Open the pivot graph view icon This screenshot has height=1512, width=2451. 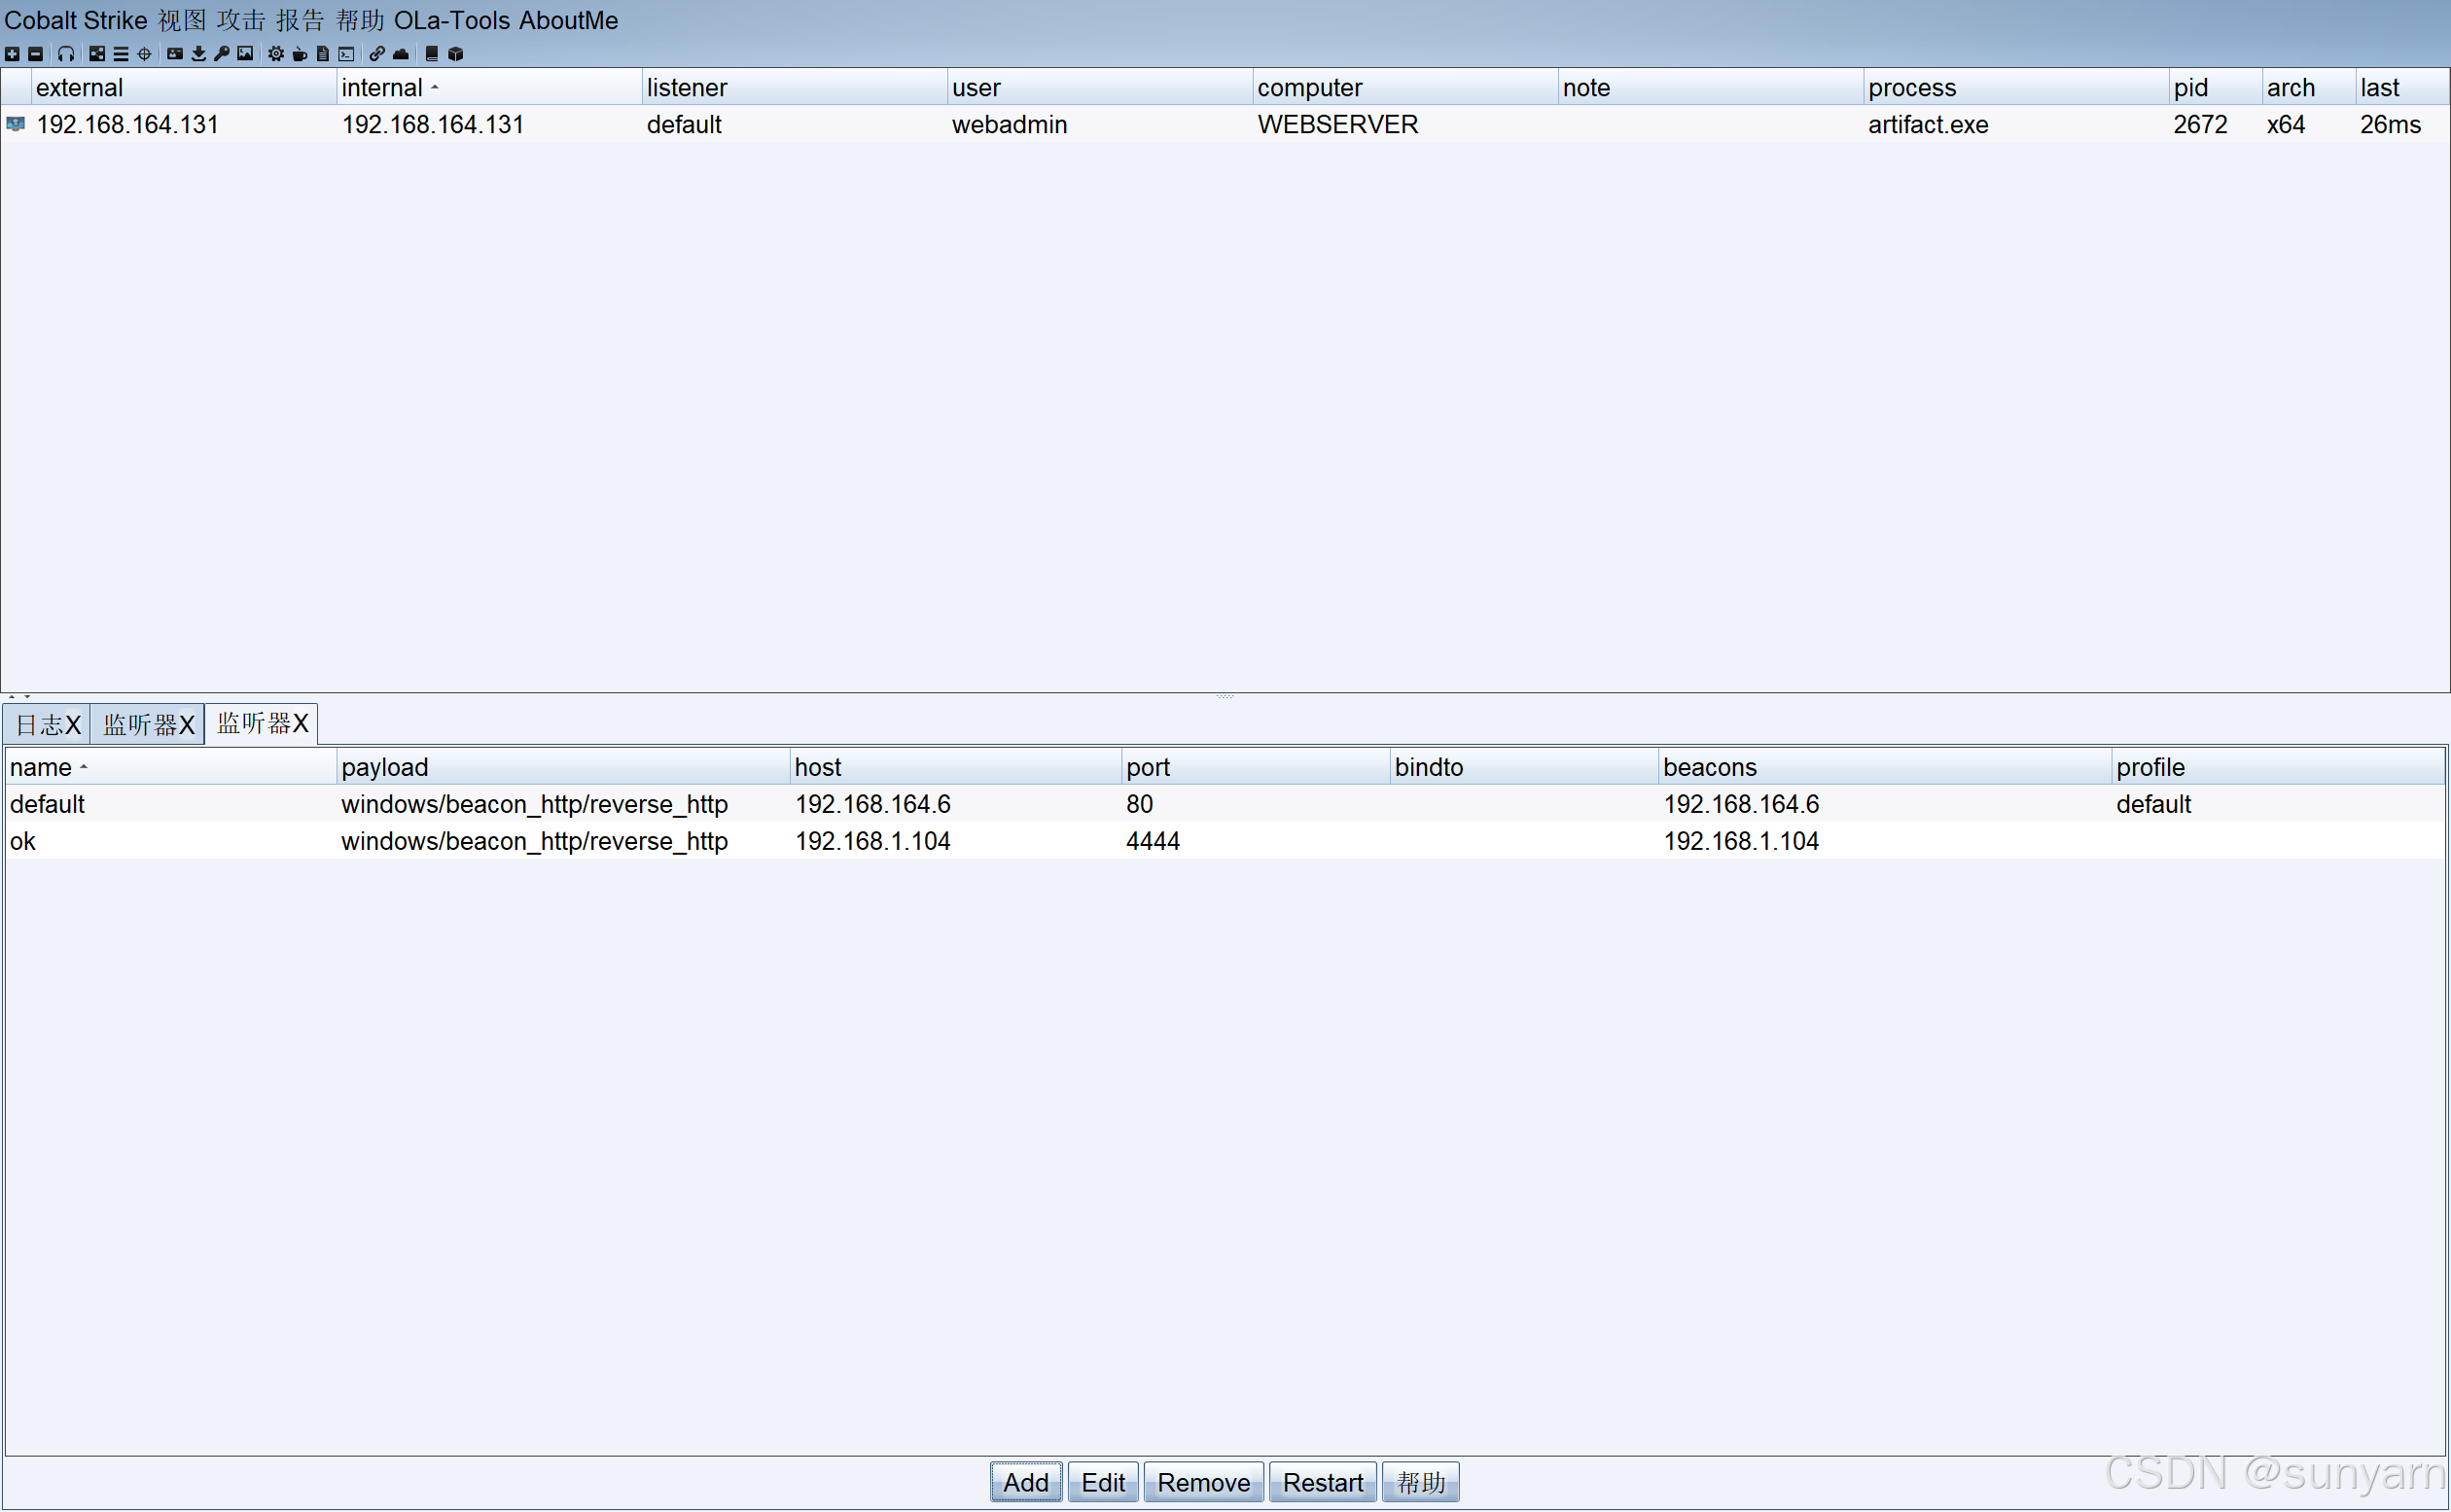(97, 54)
